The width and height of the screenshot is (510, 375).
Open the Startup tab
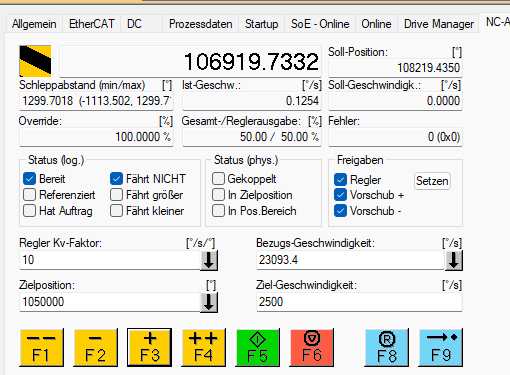[262, 24]
